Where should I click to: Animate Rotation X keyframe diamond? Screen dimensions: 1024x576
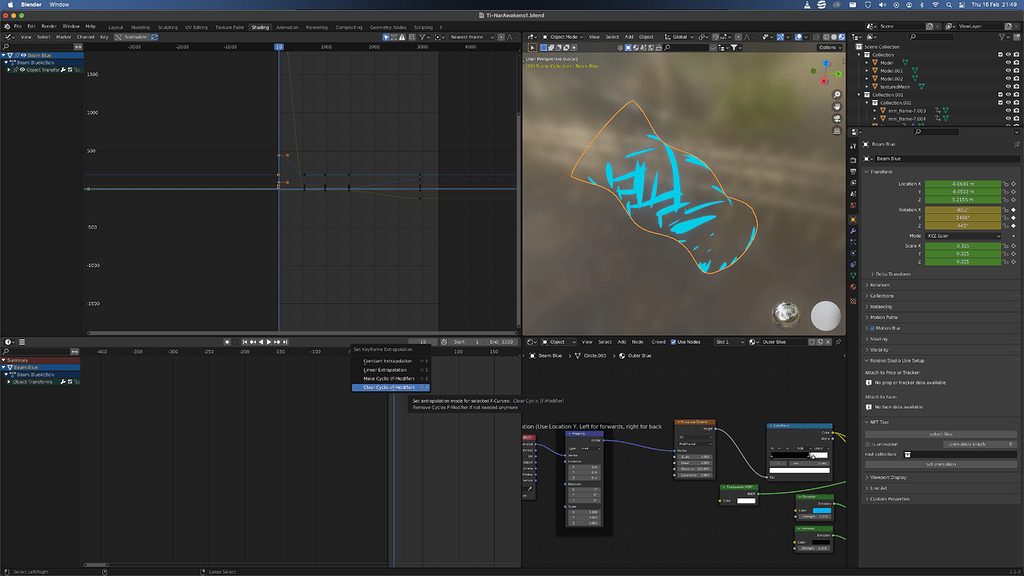pyautogui.click(x=1014, y=210)
